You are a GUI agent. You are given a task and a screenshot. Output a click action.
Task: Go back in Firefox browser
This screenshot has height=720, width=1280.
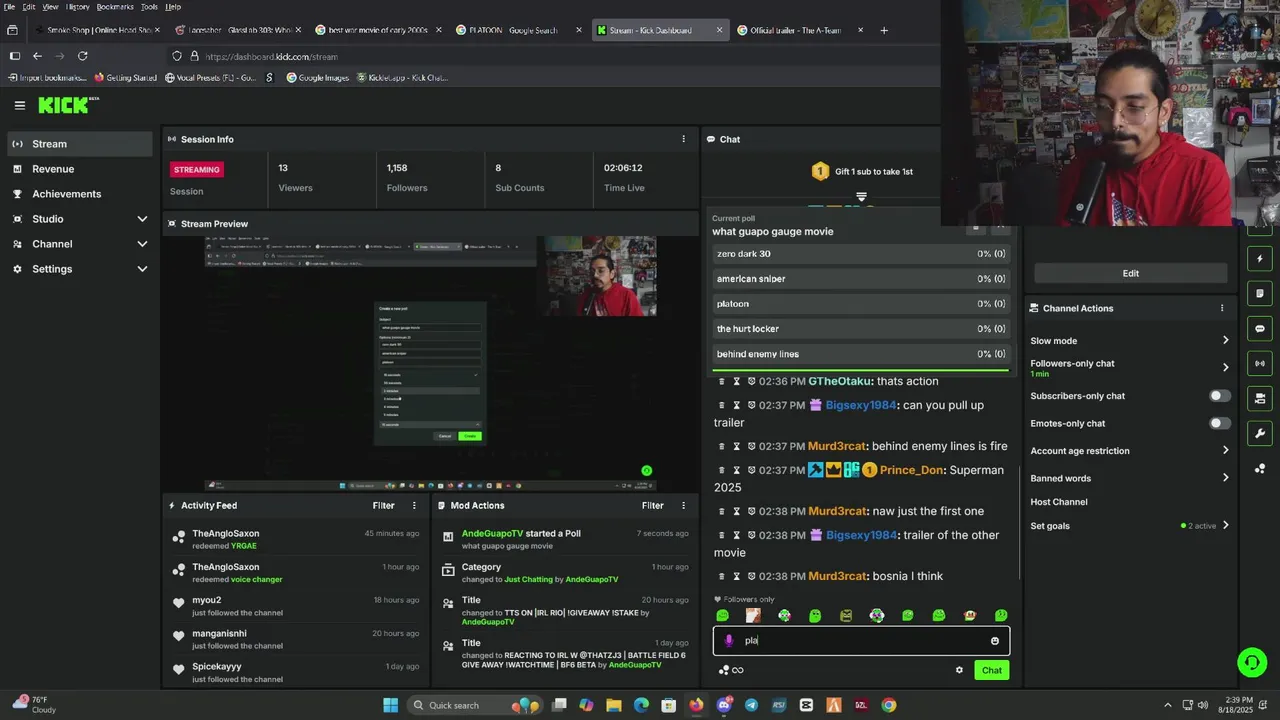(x=37, y=56)
